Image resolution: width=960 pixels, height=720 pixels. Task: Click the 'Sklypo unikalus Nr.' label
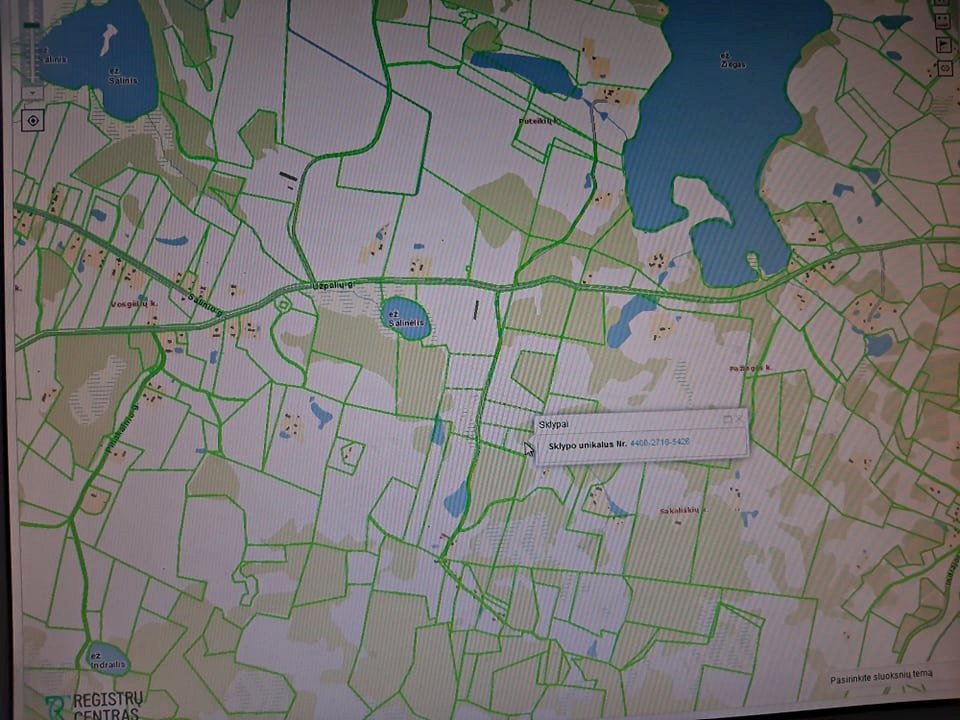point(587,444)
